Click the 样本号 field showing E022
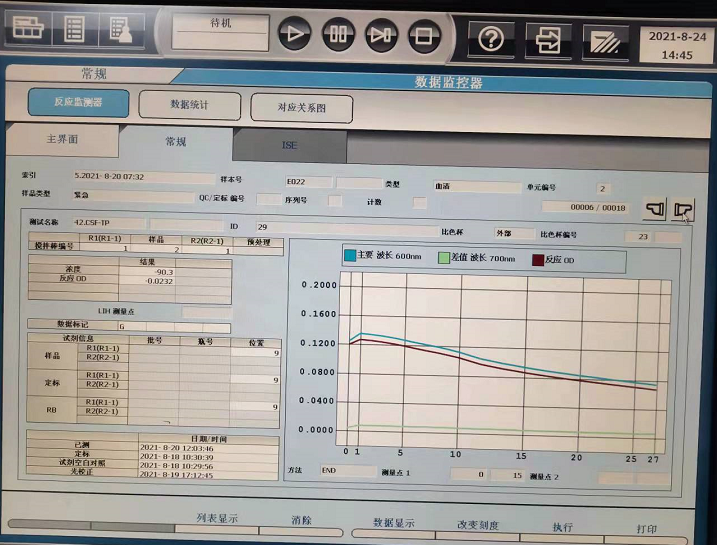 [309, 182]
